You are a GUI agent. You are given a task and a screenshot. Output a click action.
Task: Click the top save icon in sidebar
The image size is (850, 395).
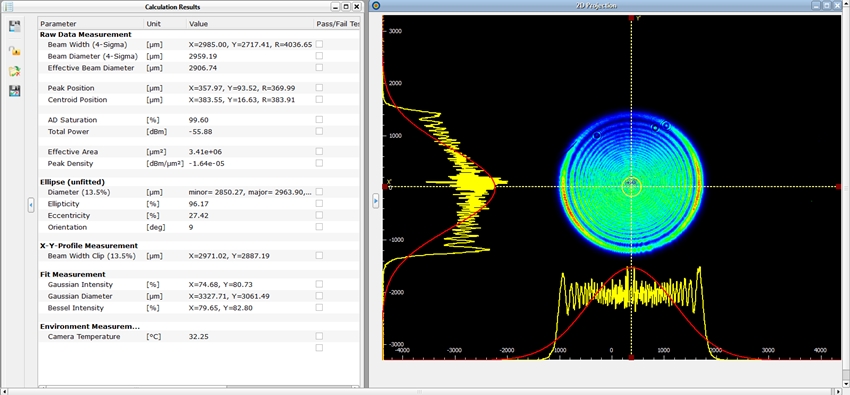point(15,27)
